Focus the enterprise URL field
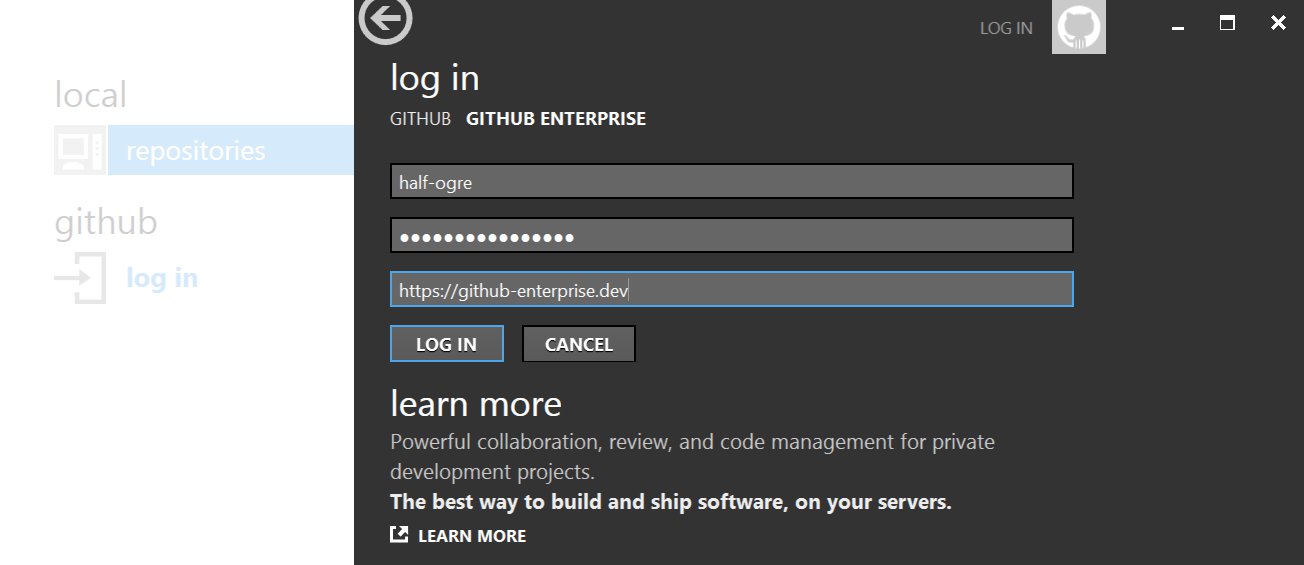The height and width of the screenshot is (565, 1304). [732, 290]
